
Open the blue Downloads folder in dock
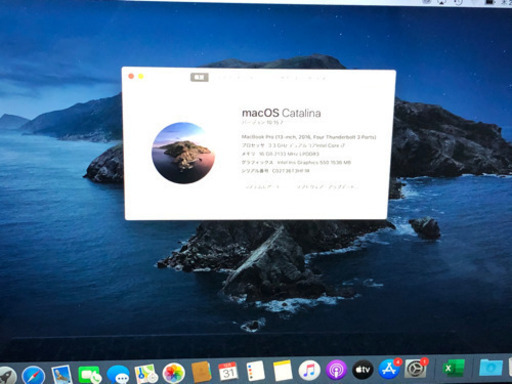pos(490,367)
